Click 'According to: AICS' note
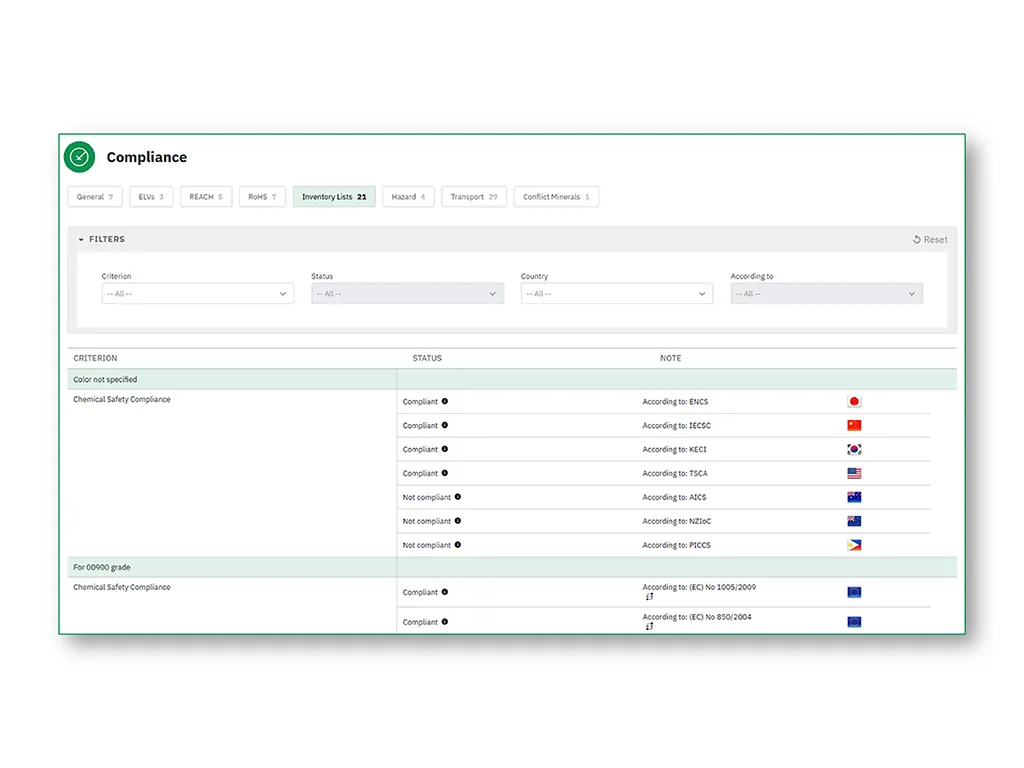This screenshot has width=1024, height=768. tap(675, 497)
